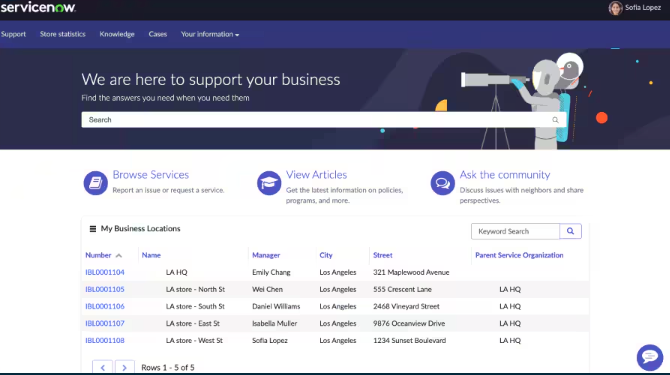The image size is (670, 375).
Task: Sort by the Street column header
Action: [x=382, y=255]
